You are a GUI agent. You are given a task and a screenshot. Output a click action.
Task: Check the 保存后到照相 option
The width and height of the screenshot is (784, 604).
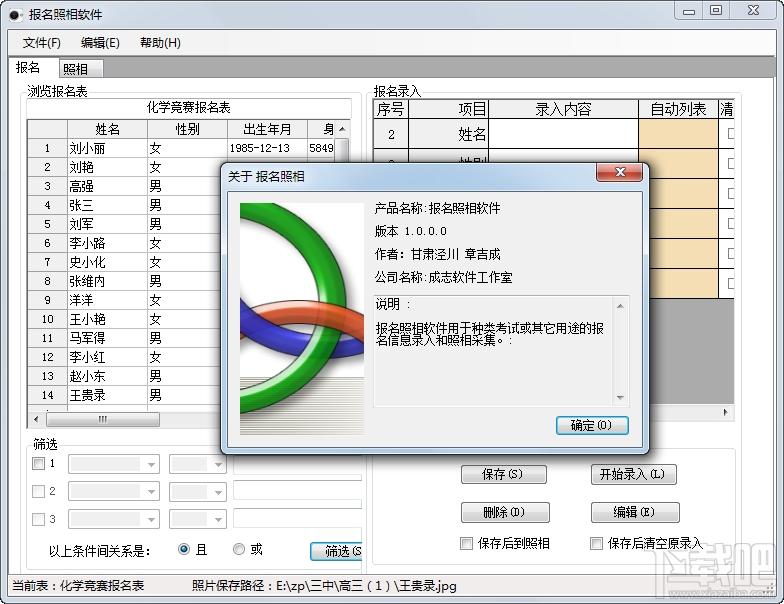click(x=466, y=544)
